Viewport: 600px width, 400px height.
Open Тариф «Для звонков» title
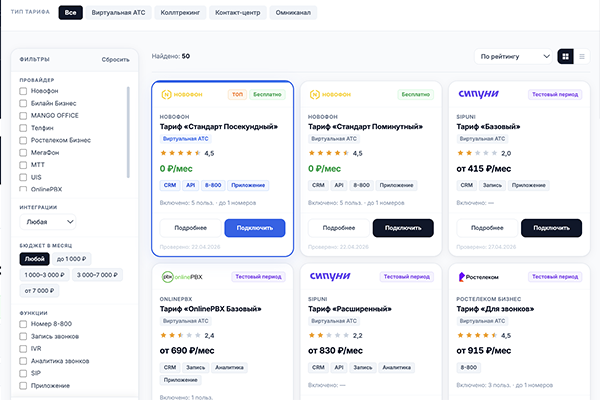click(495, 309)
